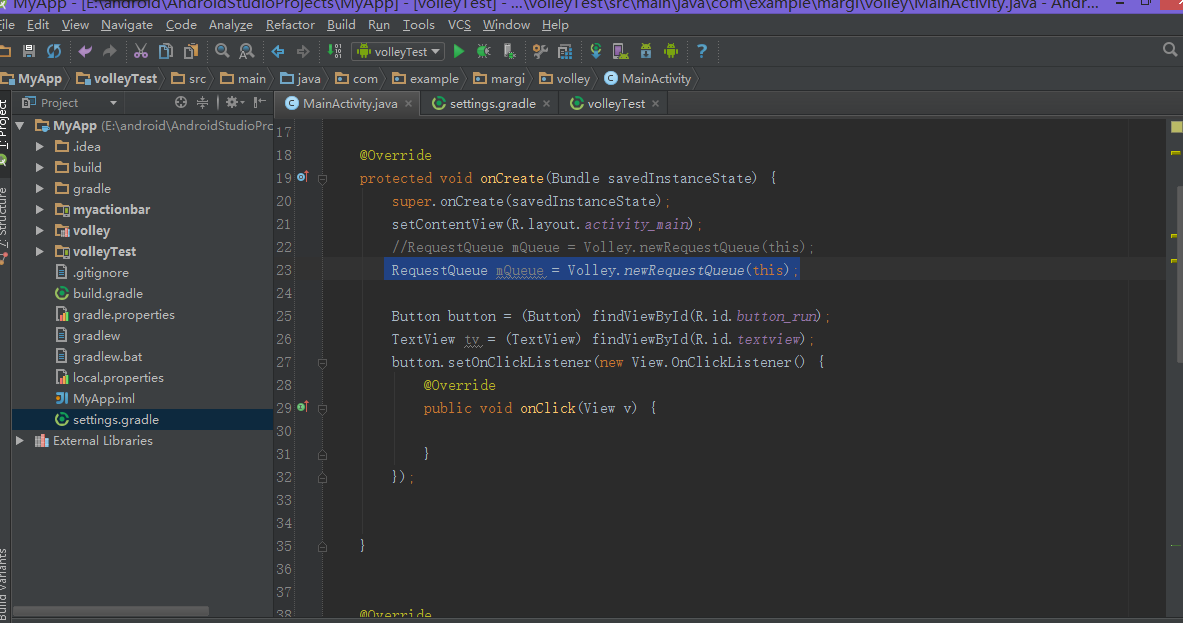1183x623 pixels.
Task: Open the VCS menu
Action: (459, 25)
